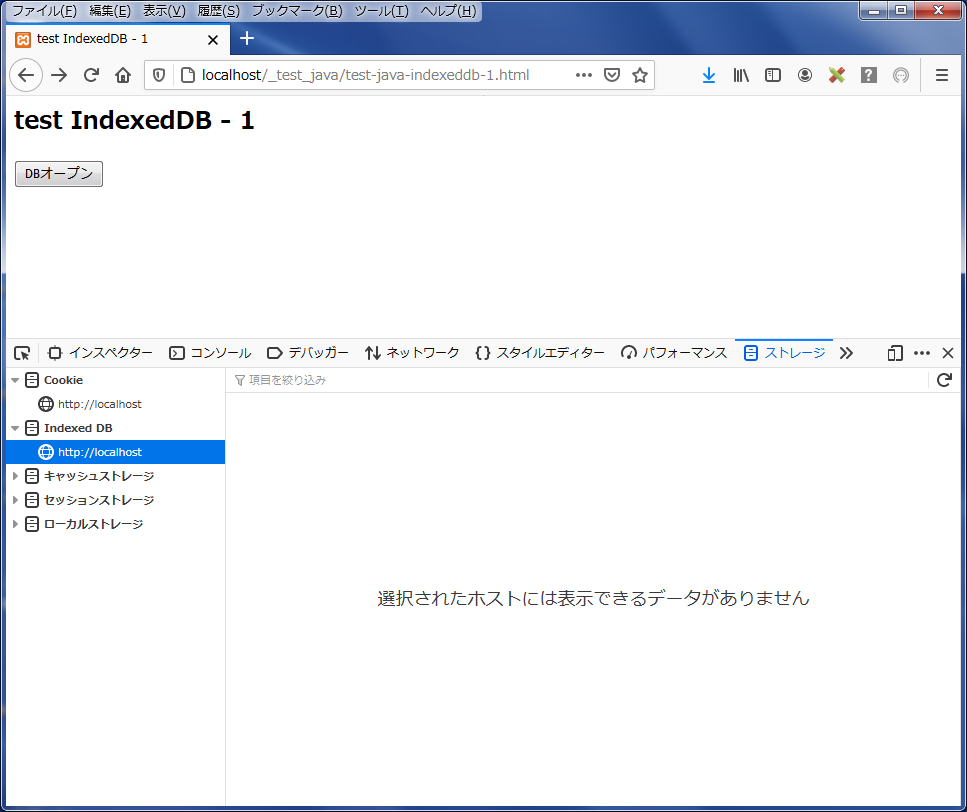
Task: Switch to the ネットワーク tab
Action: coord(412,353)
